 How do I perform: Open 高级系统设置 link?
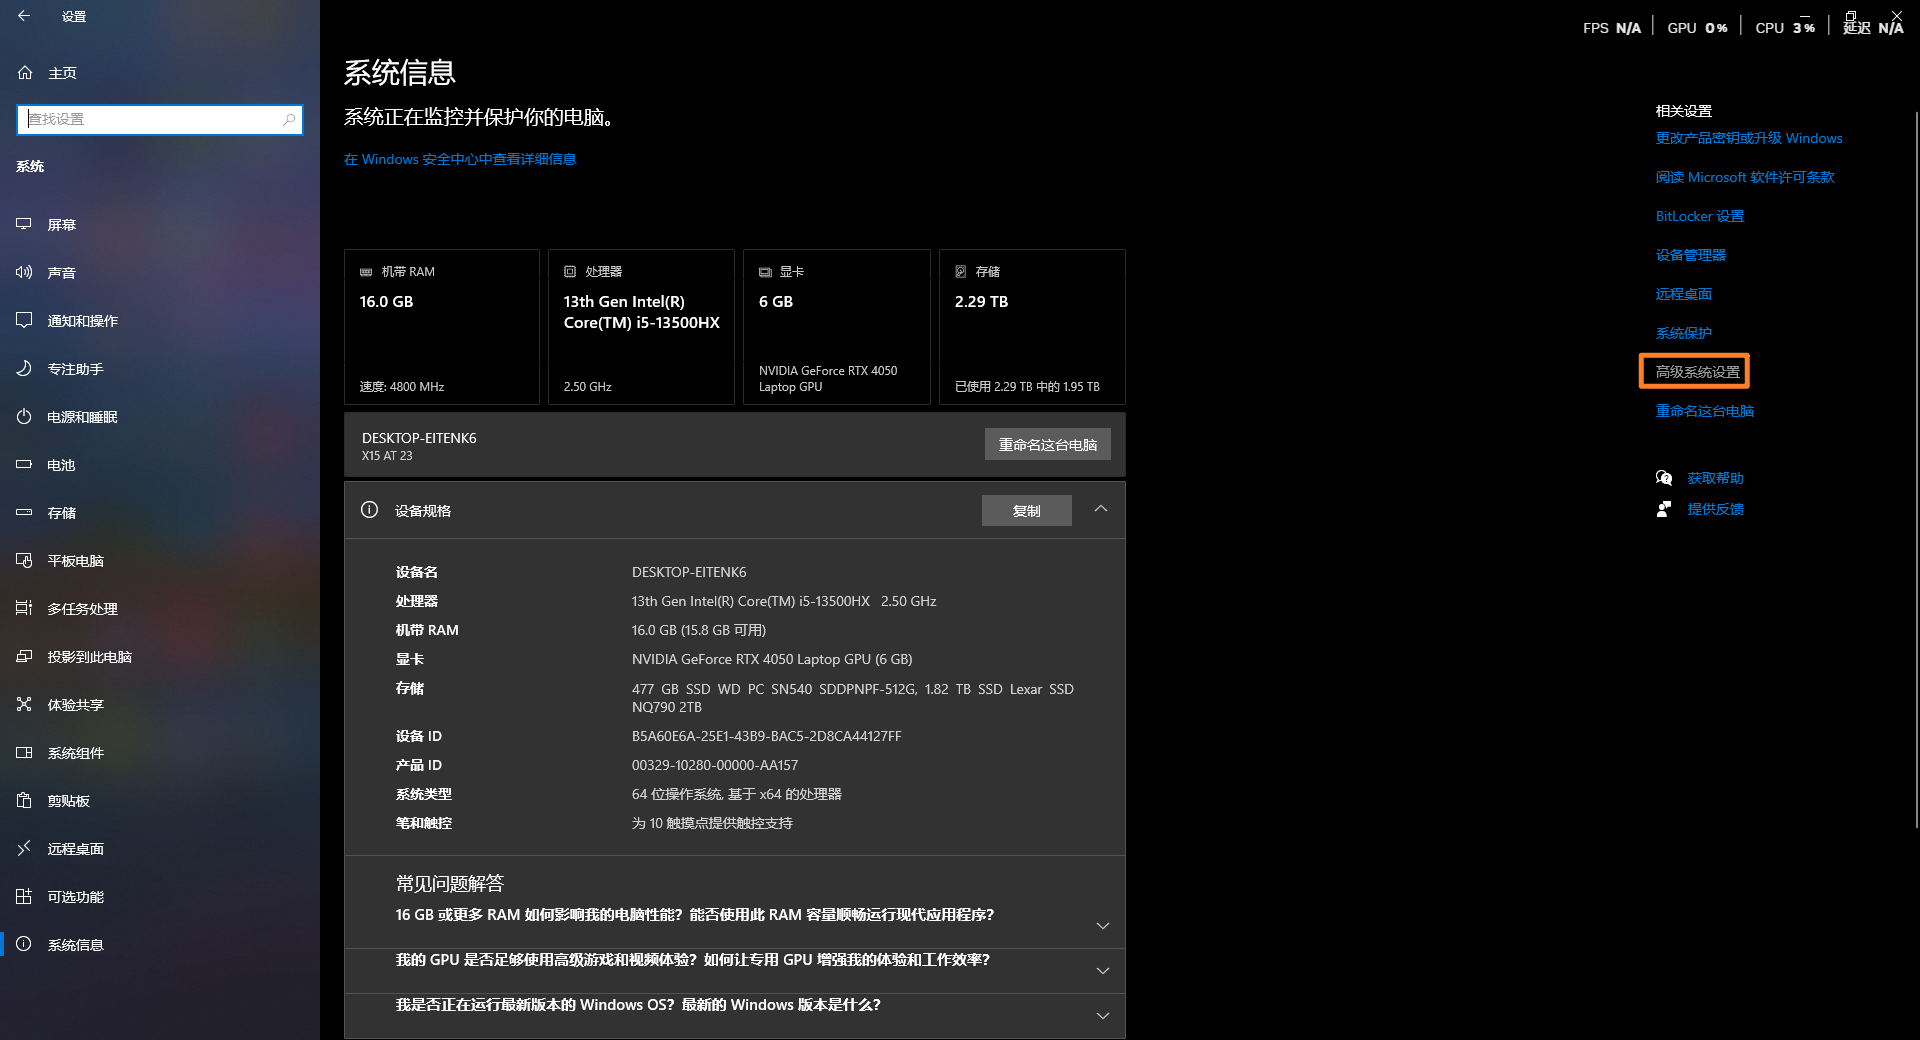point(1698,372)
